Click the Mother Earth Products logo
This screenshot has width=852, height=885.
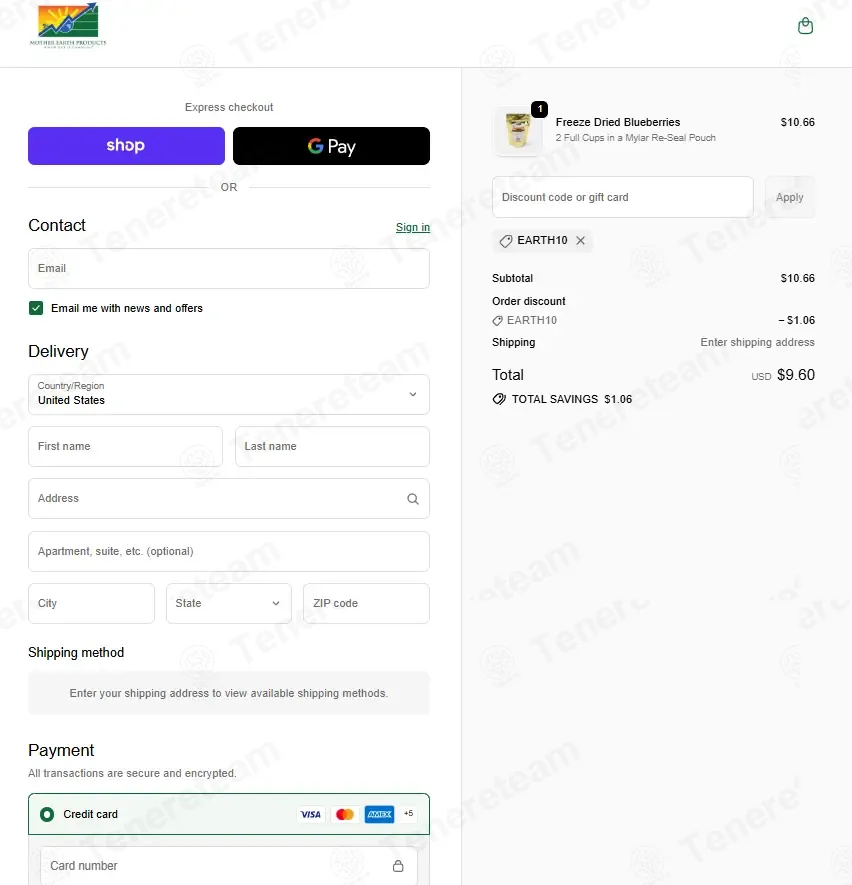point(68,26)
